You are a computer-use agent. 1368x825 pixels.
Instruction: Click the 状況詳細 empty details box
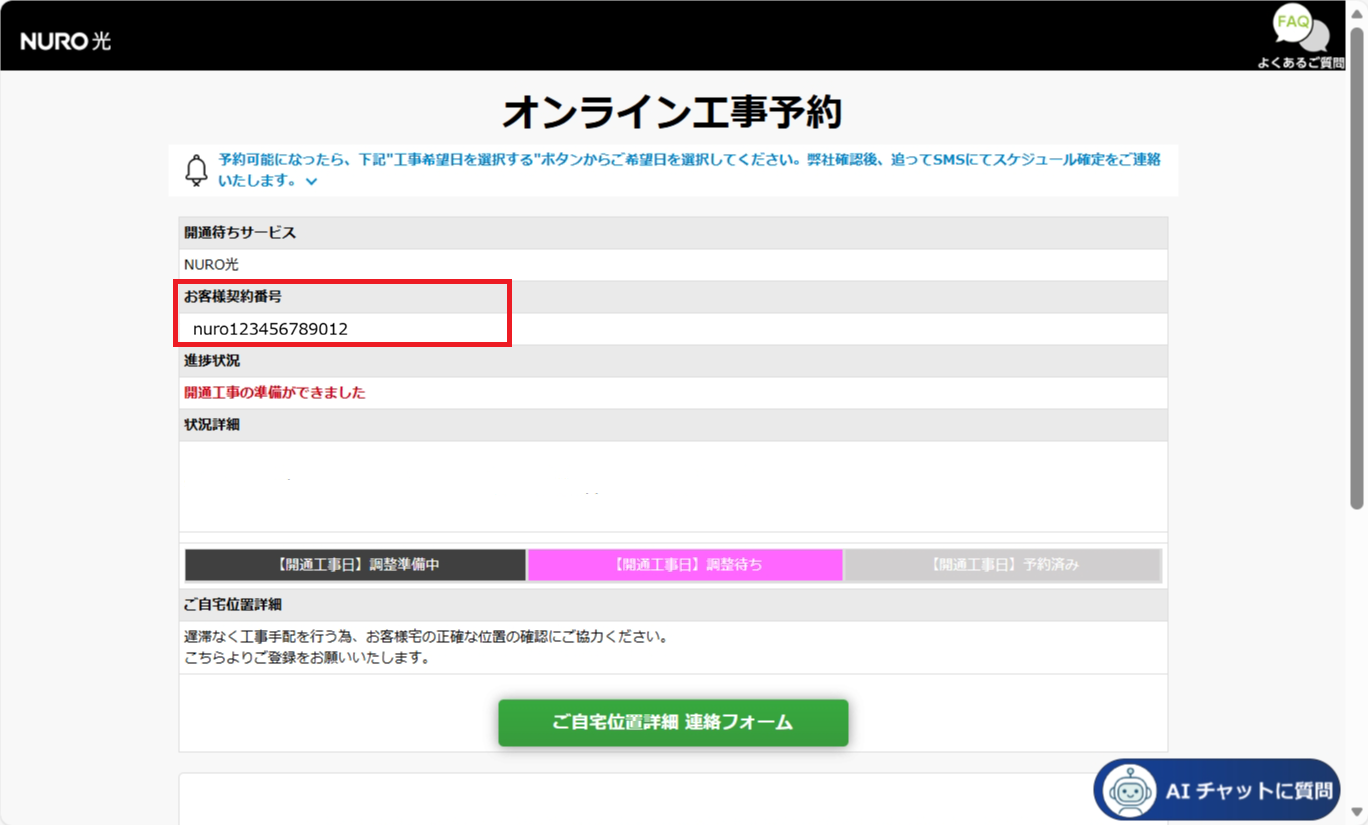673,486
